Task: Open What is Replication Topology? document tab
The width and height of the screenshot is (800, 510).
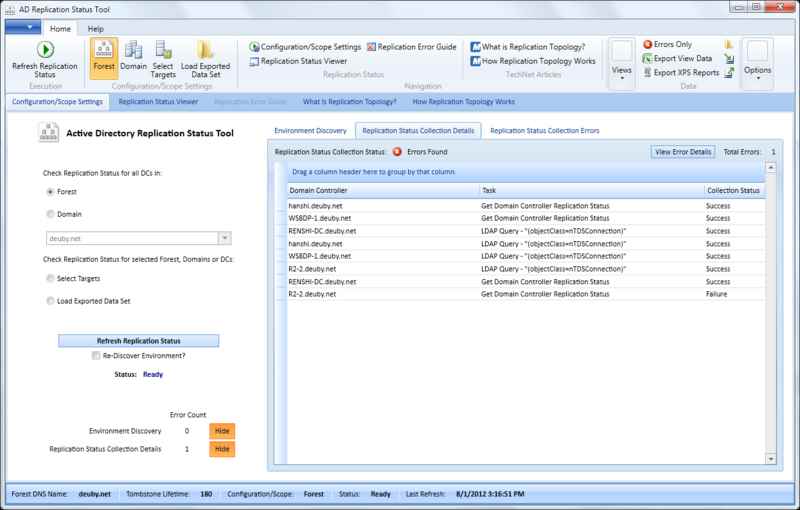Action: 349,102
